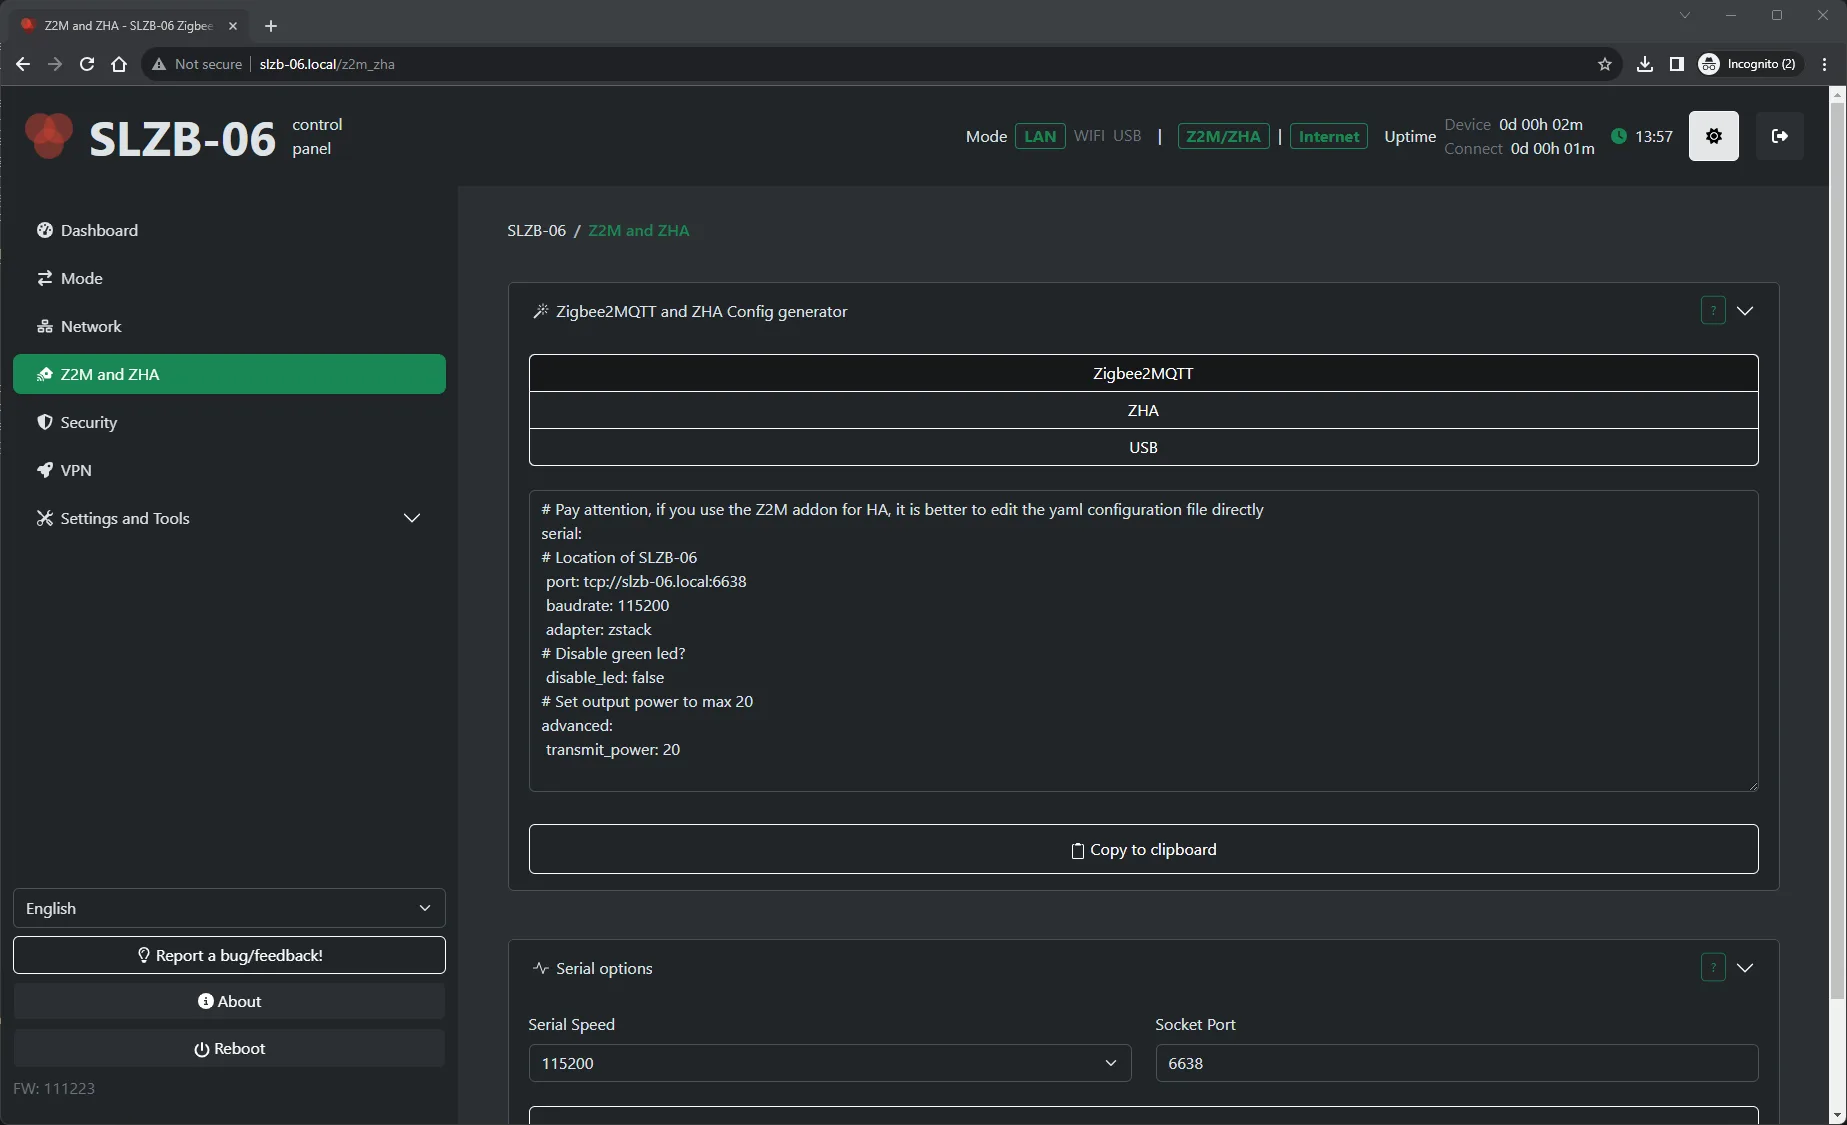Click the SLZB-06 red logo

(x=48, y=136)
